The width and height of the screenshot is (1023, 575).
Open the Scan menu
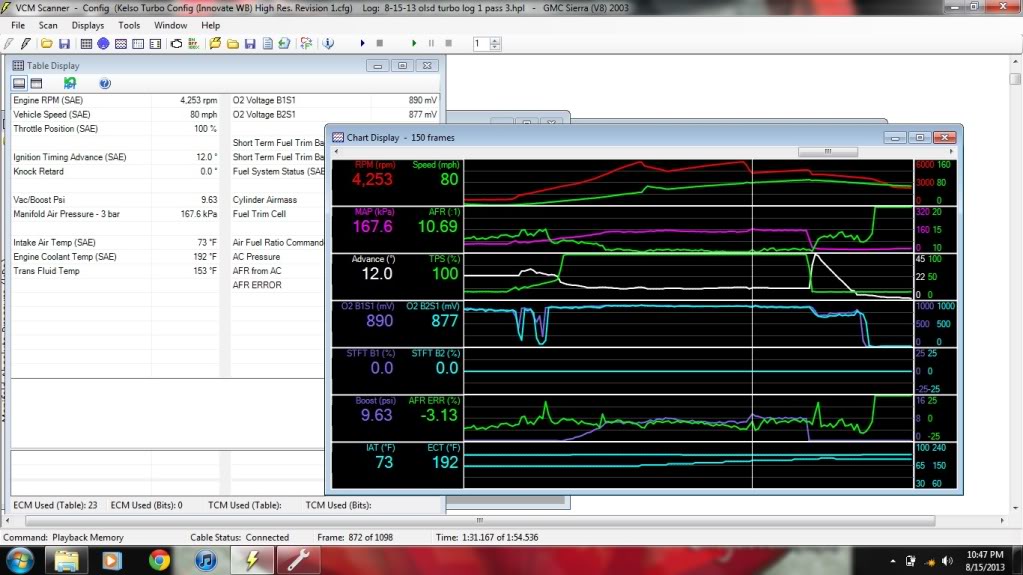[48, 25]
